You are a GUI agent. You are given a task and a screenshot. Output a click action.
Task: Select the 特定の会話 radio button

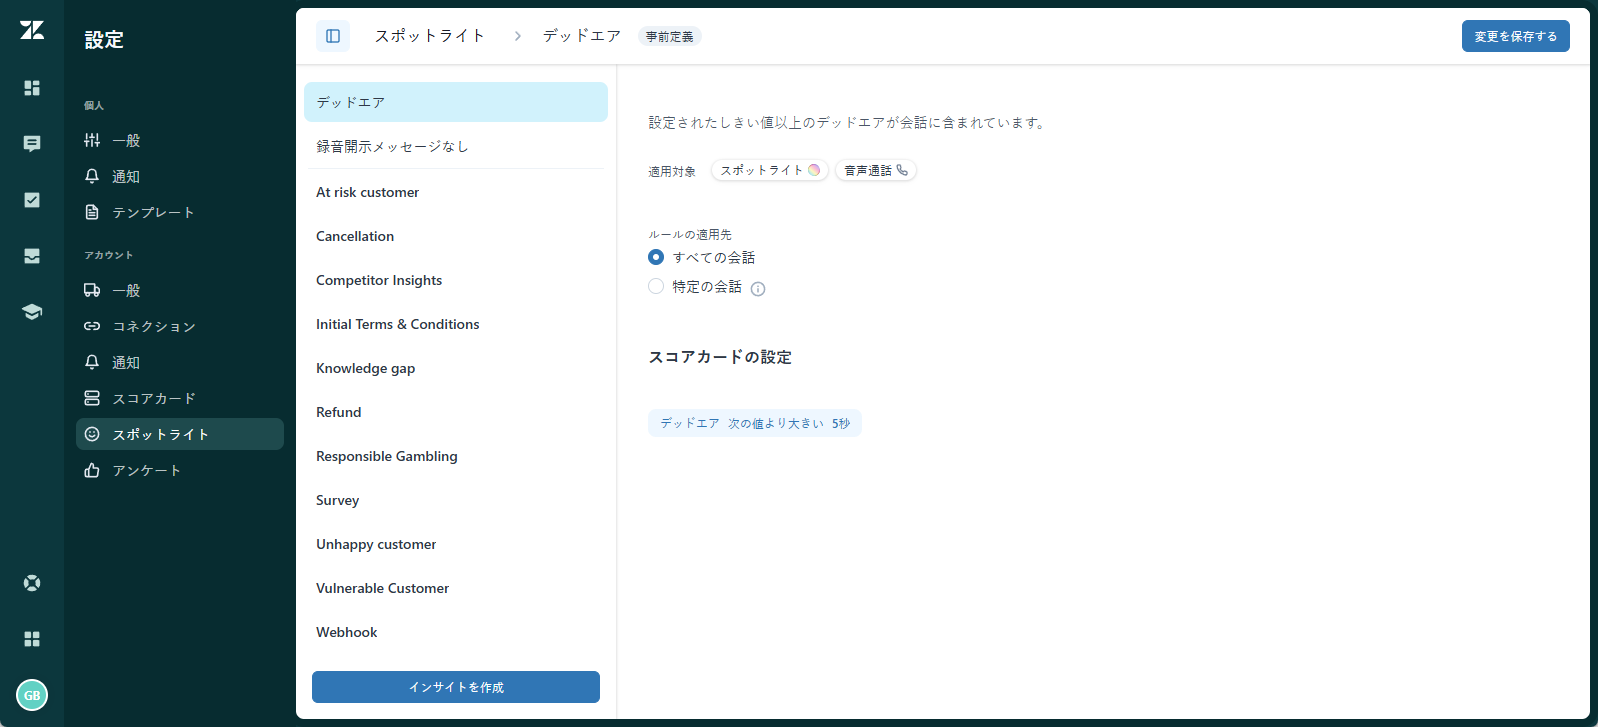pyautogui.click(x=656, y=286)
